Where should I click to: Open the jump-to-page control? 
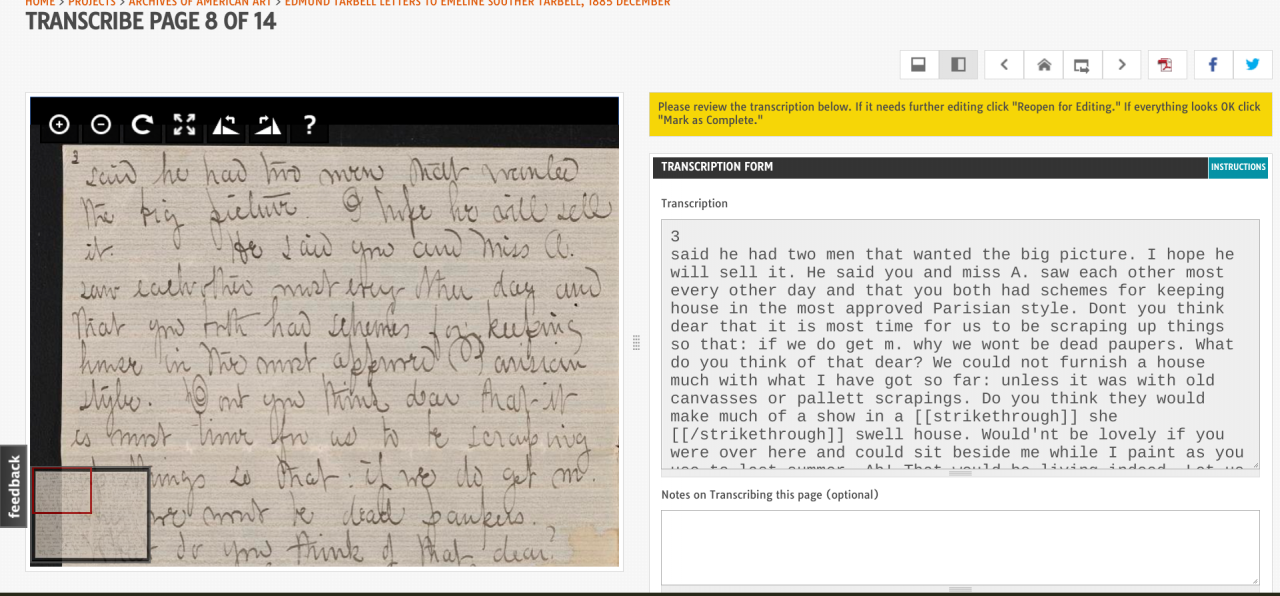click(x=1082, y=65)
